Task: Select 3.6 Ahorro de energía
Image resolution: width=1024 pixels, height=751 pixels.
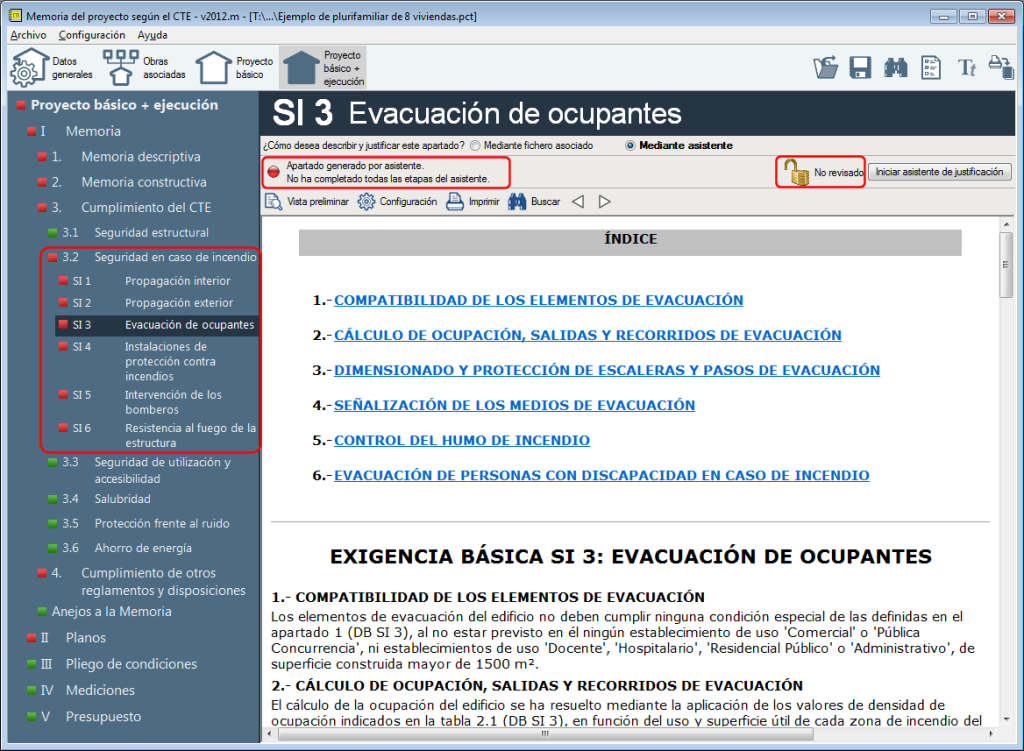Action: (x=142, y=549)
